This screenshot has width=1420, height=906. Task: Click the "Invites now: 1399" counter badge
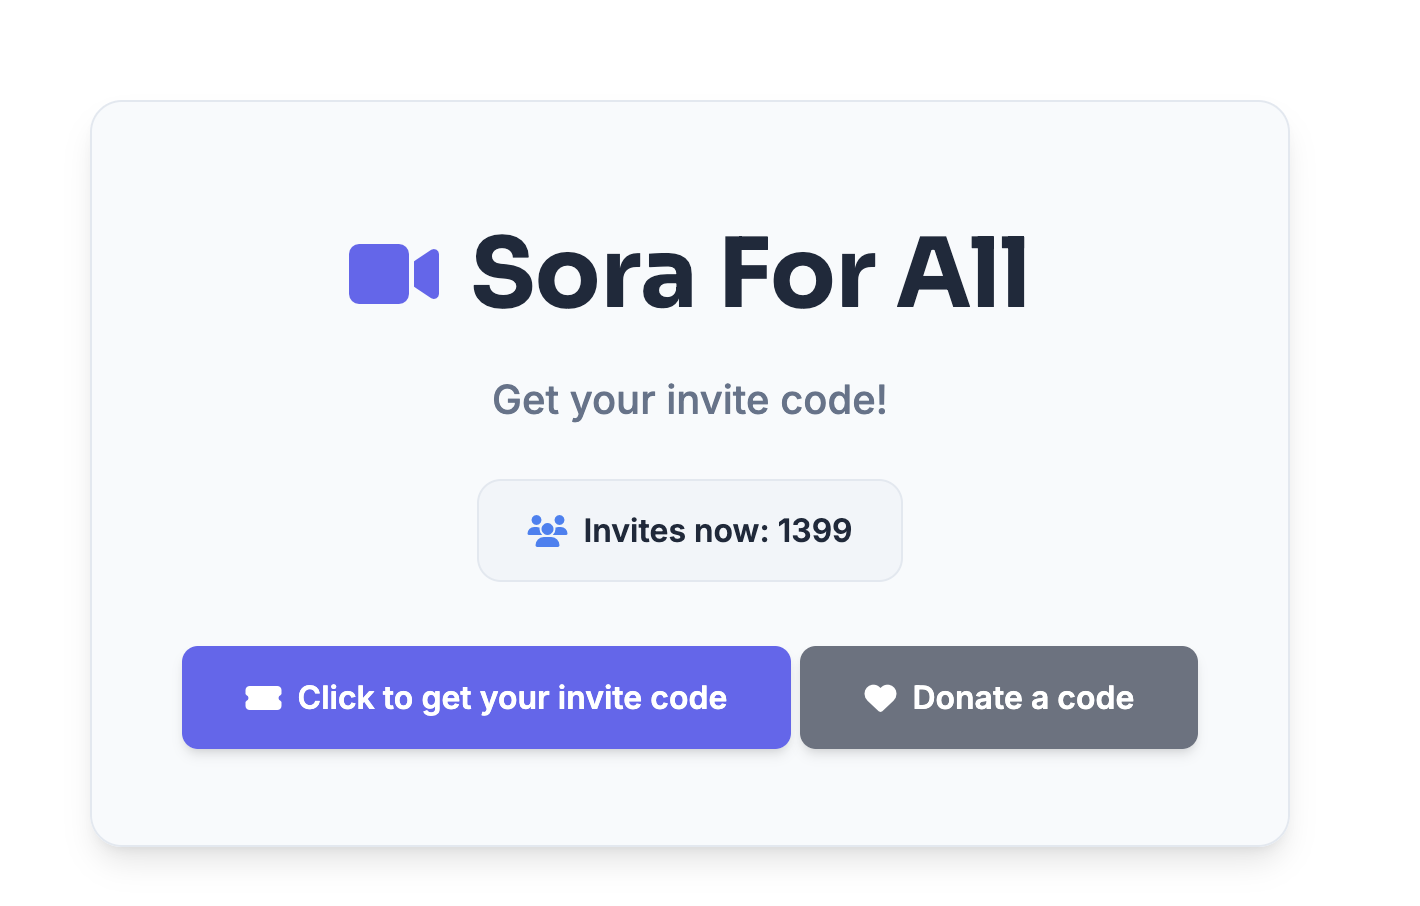click(690, 530)
